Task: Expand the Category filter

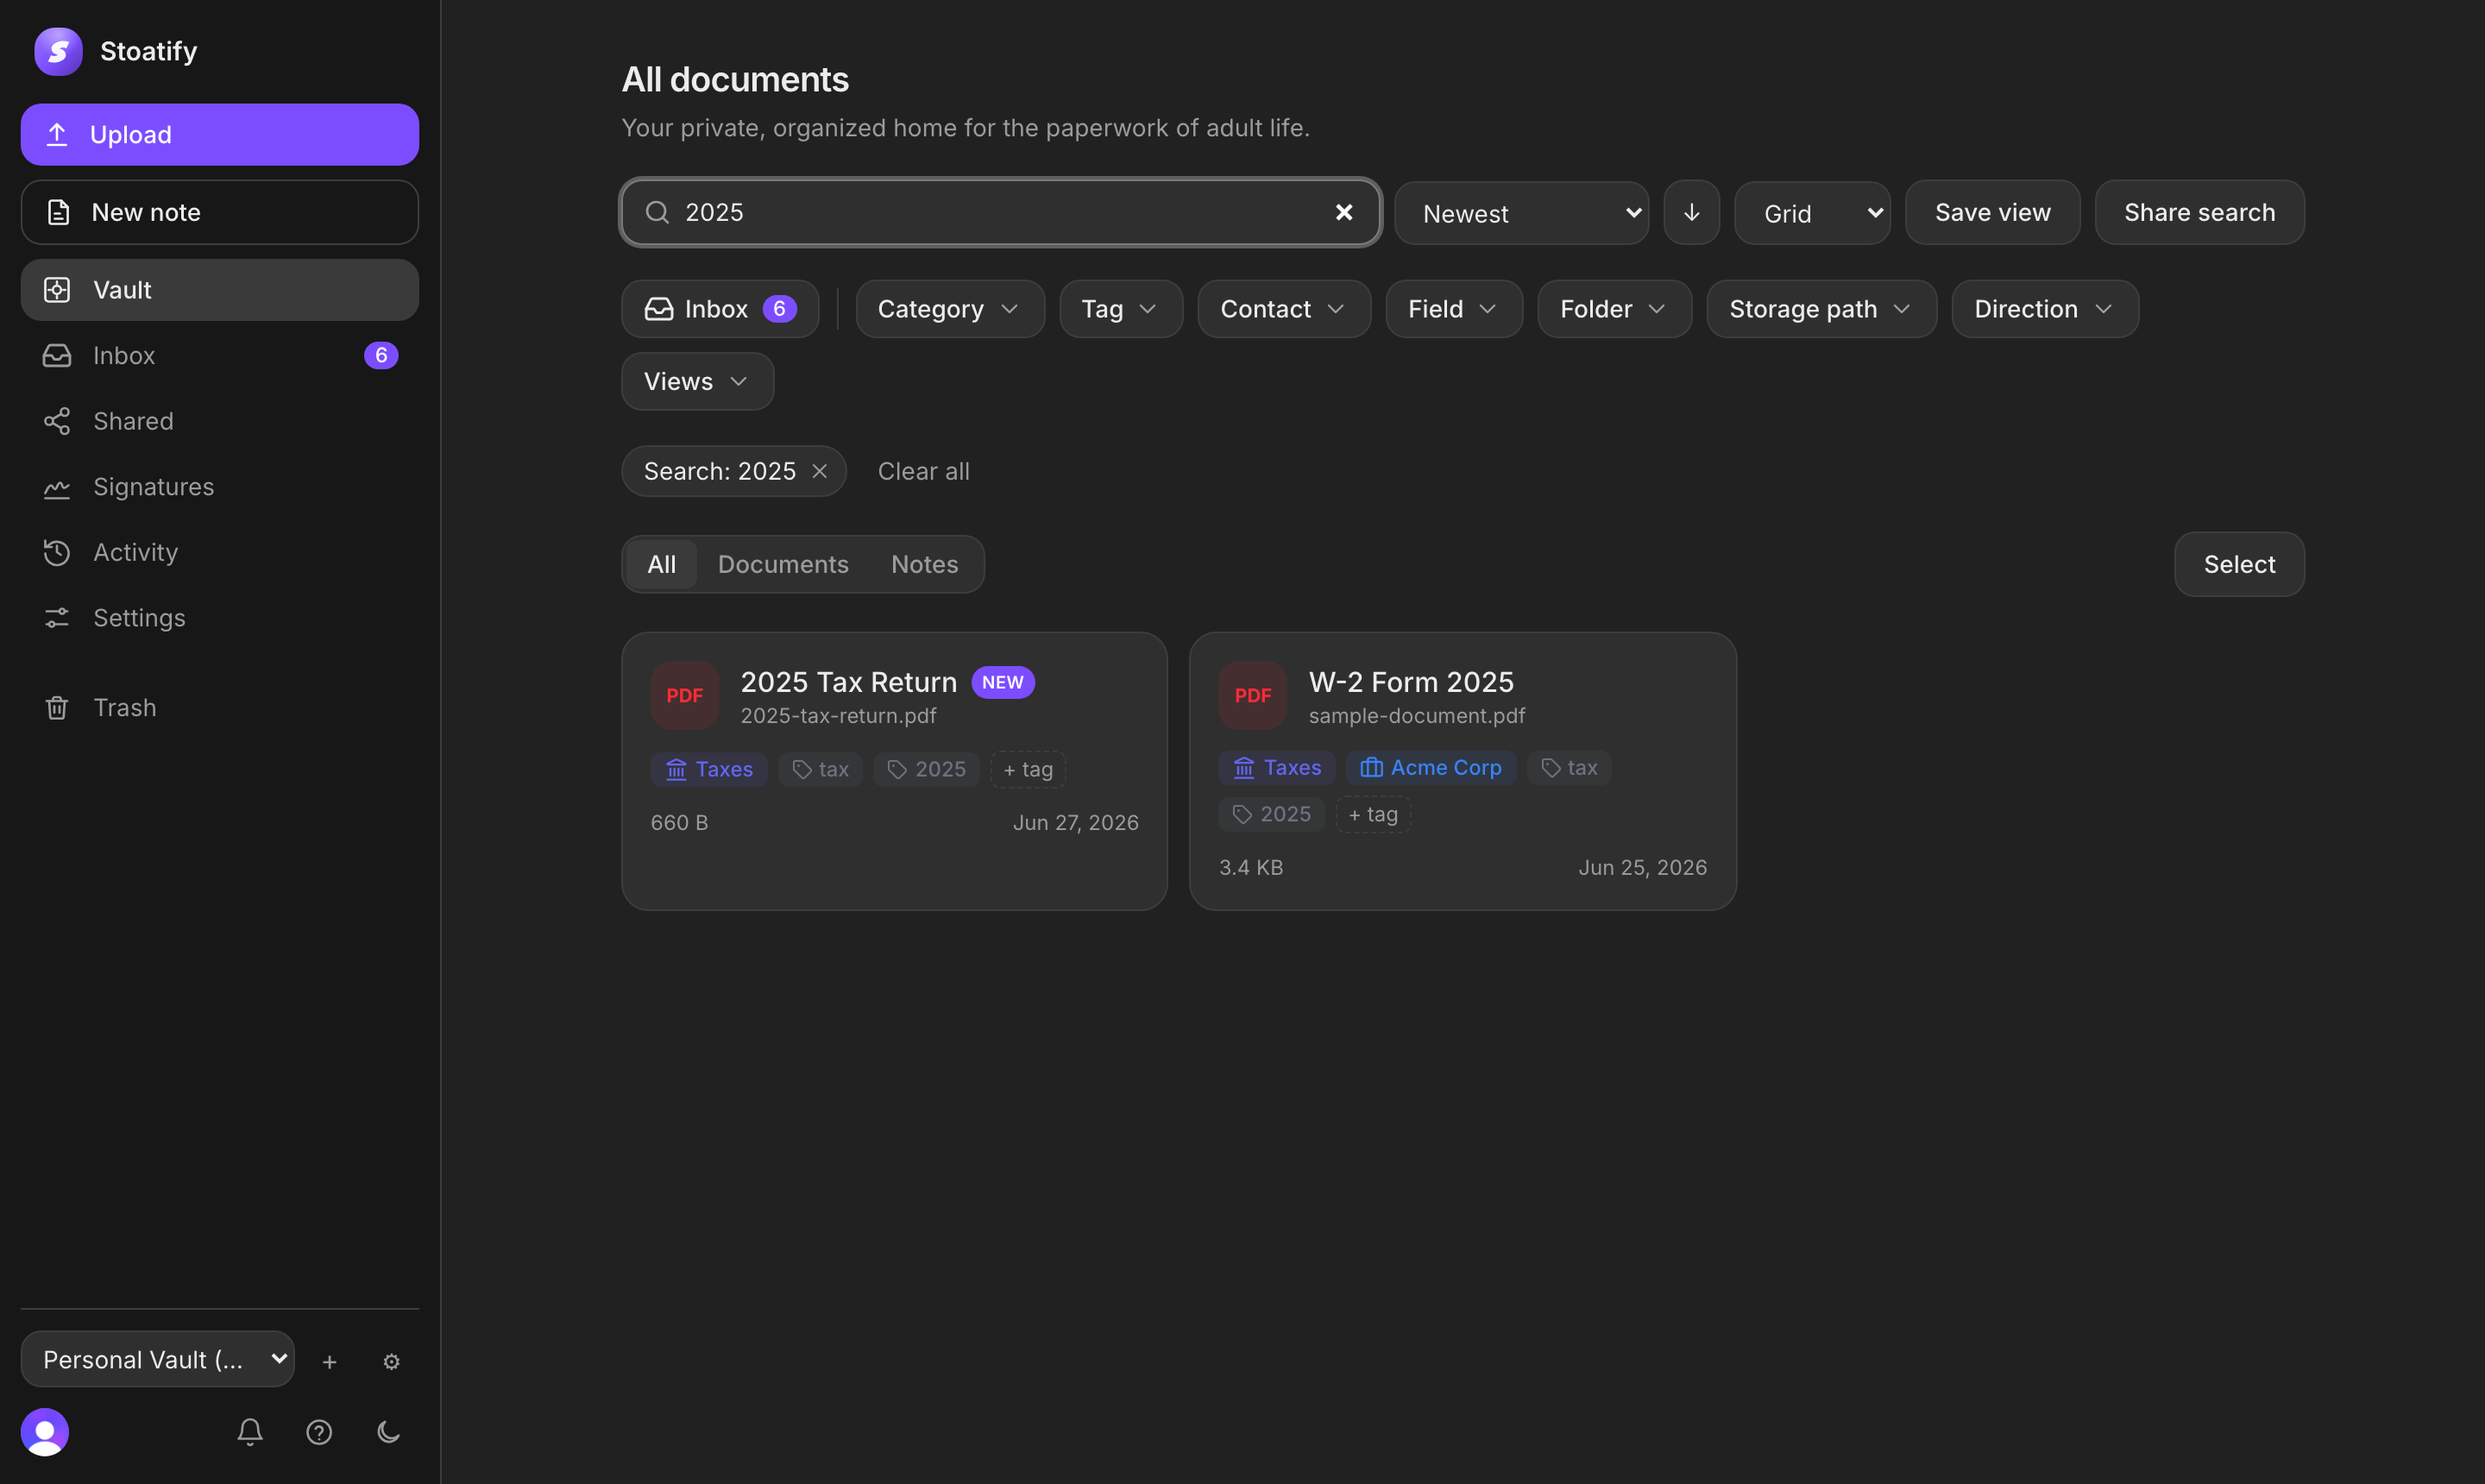Action: pos(950,309)
